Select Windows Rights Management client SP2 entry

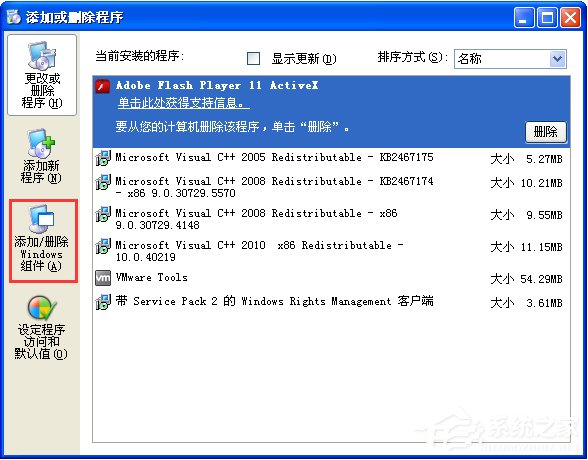pyautogui.click(x=332, y=302)
